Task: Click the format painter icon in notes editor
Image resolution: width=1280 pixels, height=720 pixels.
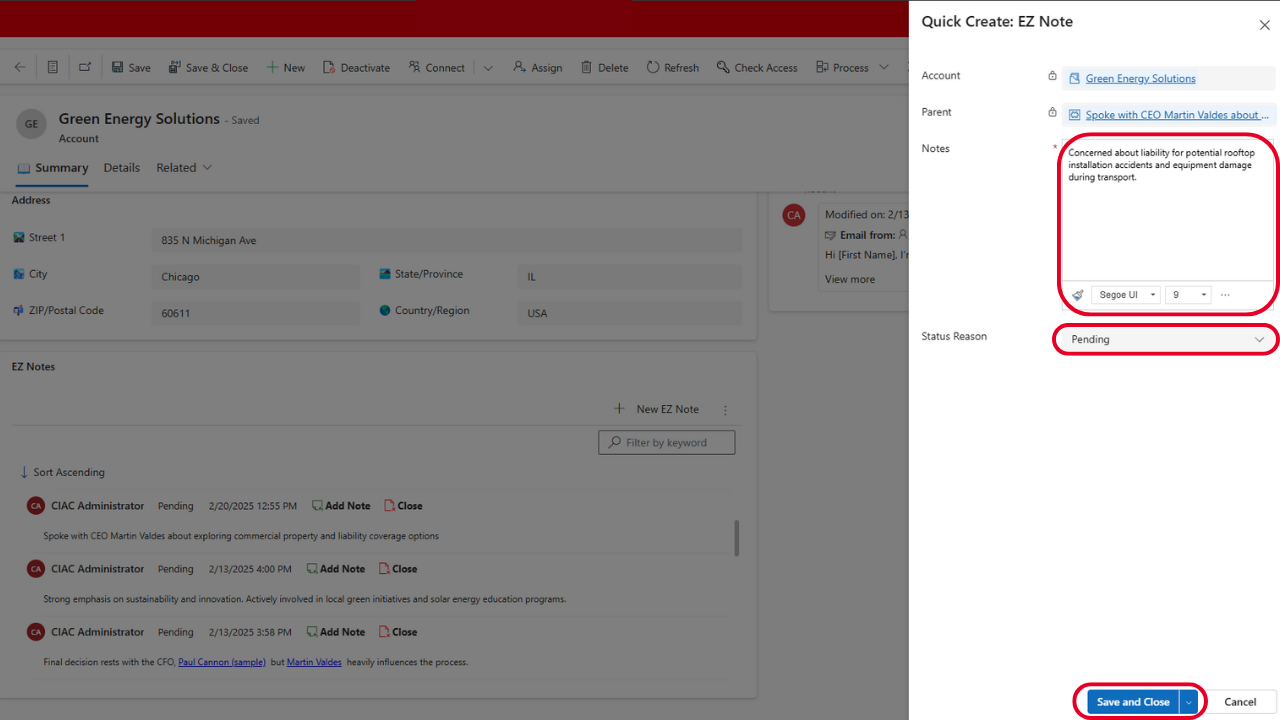Action: [x=1078, y=295]
